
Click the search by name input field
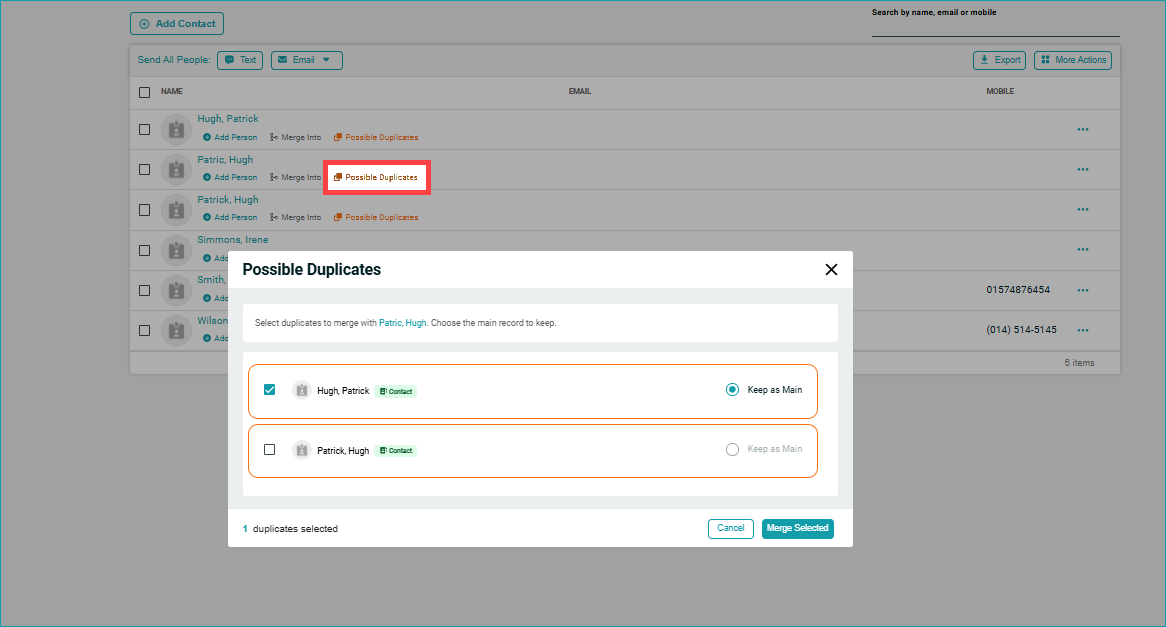995,28
